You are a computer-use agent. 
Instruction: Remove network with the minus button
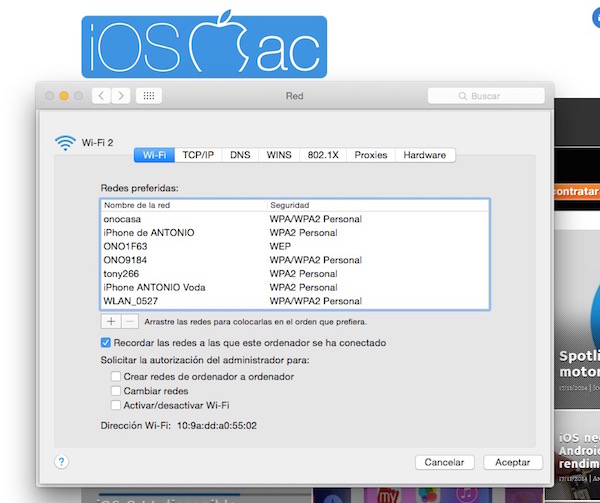click(x=130, y=321)
